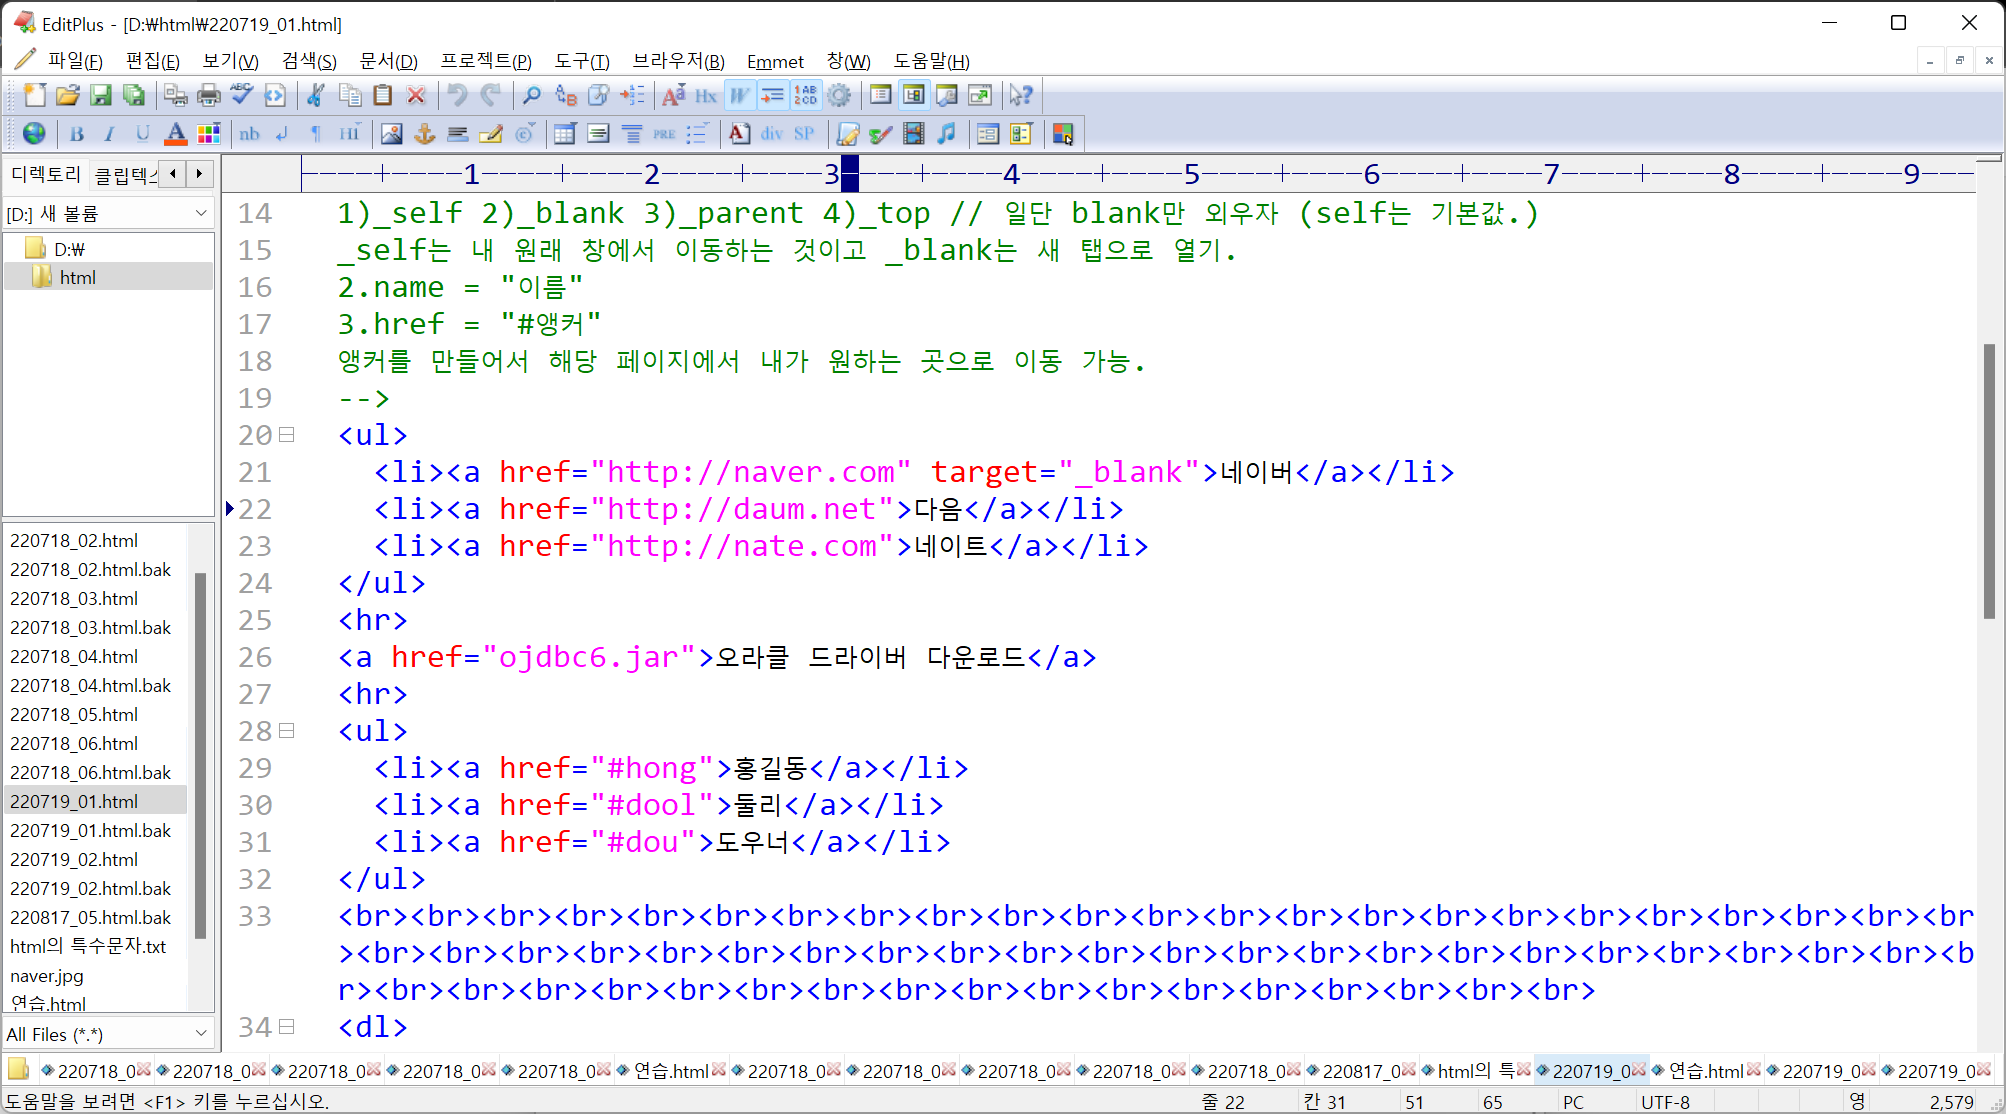Click the Insert image icon

(392, 133)
